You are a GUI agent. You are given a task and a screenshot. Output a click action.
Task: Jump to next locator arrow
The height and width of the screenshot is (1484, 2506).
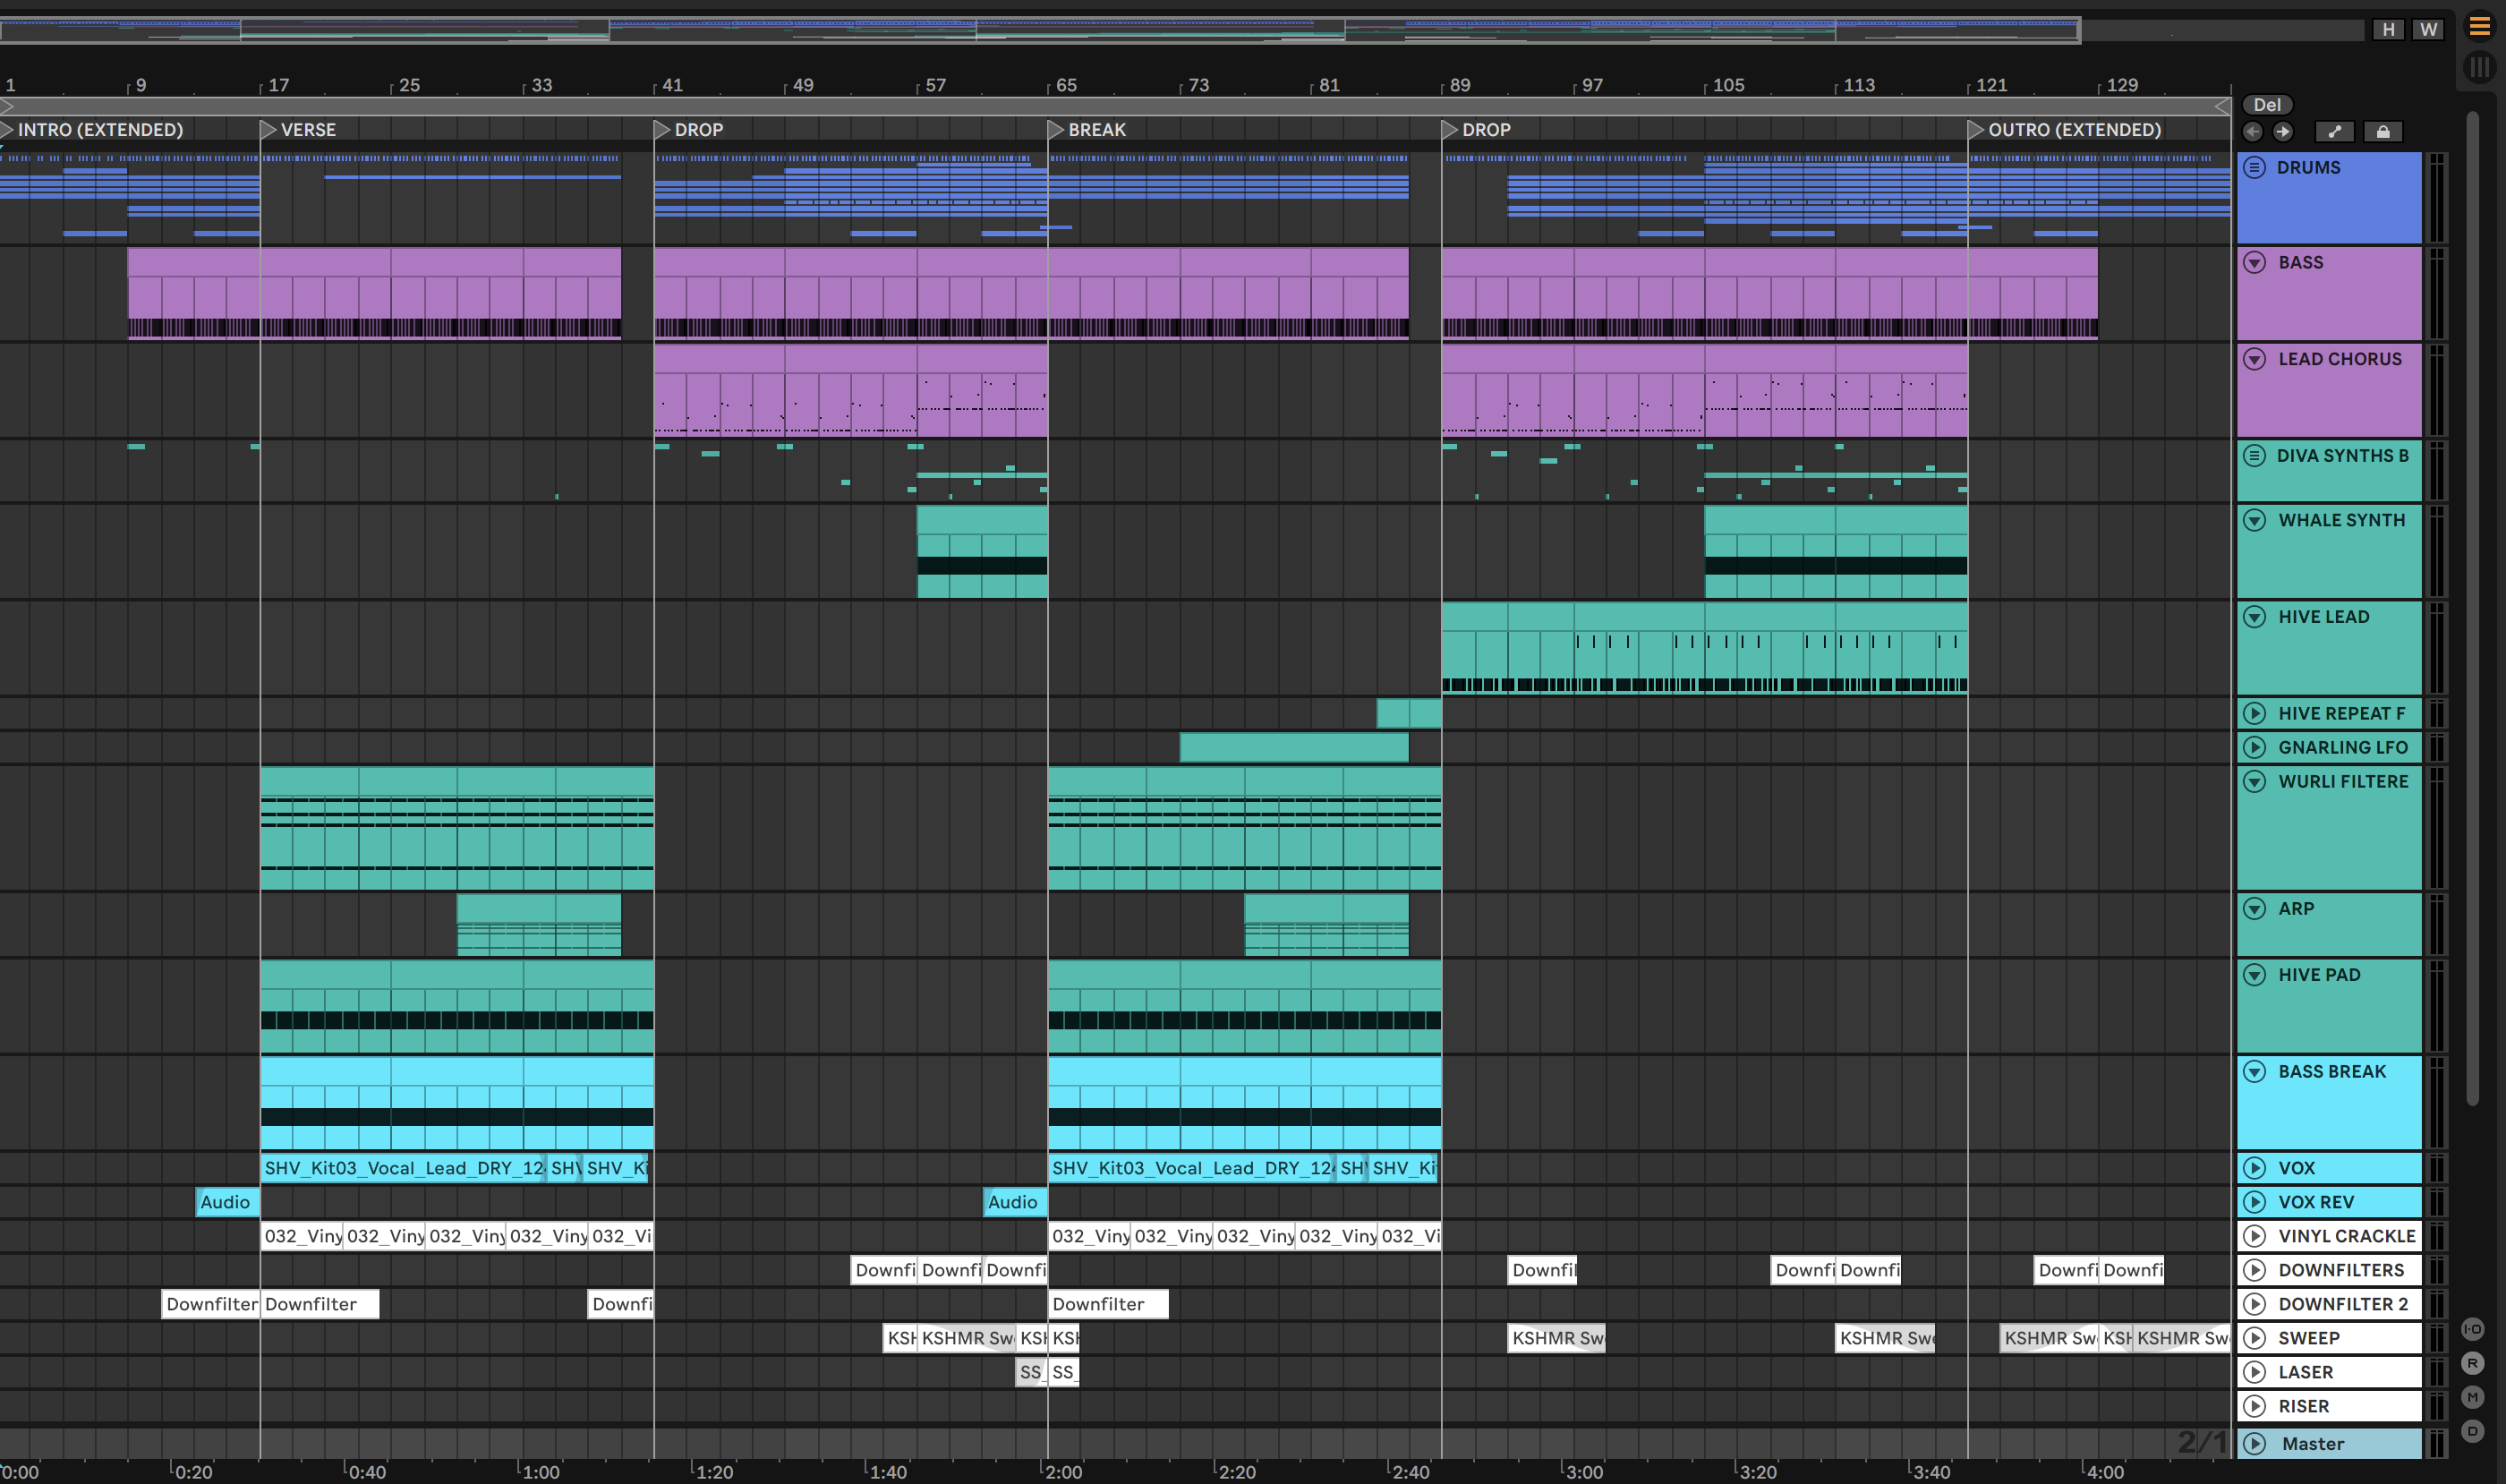(x=2283, y=132)
